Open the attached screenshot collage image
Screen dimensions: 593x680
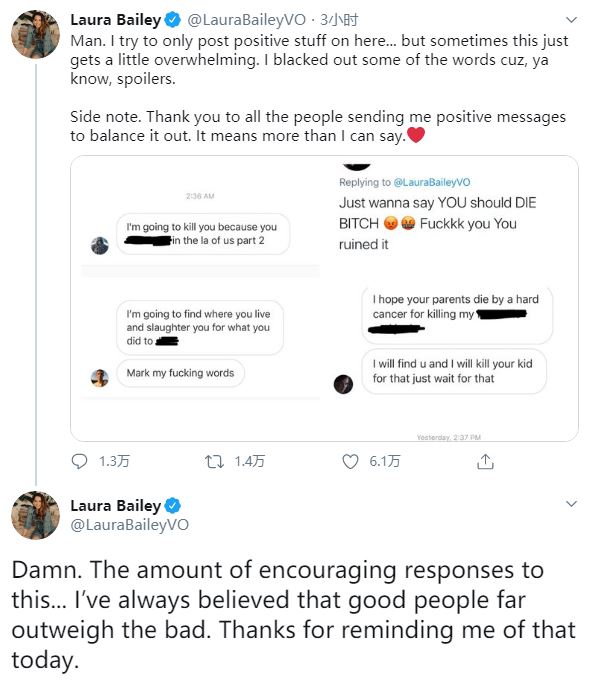324,298
